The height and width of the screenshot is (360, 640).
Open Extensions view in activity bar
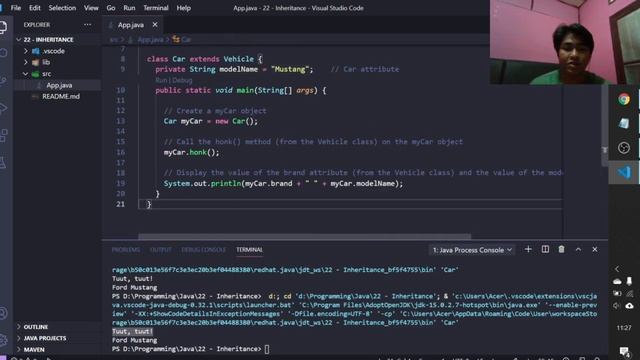click(x=3, y=135)
